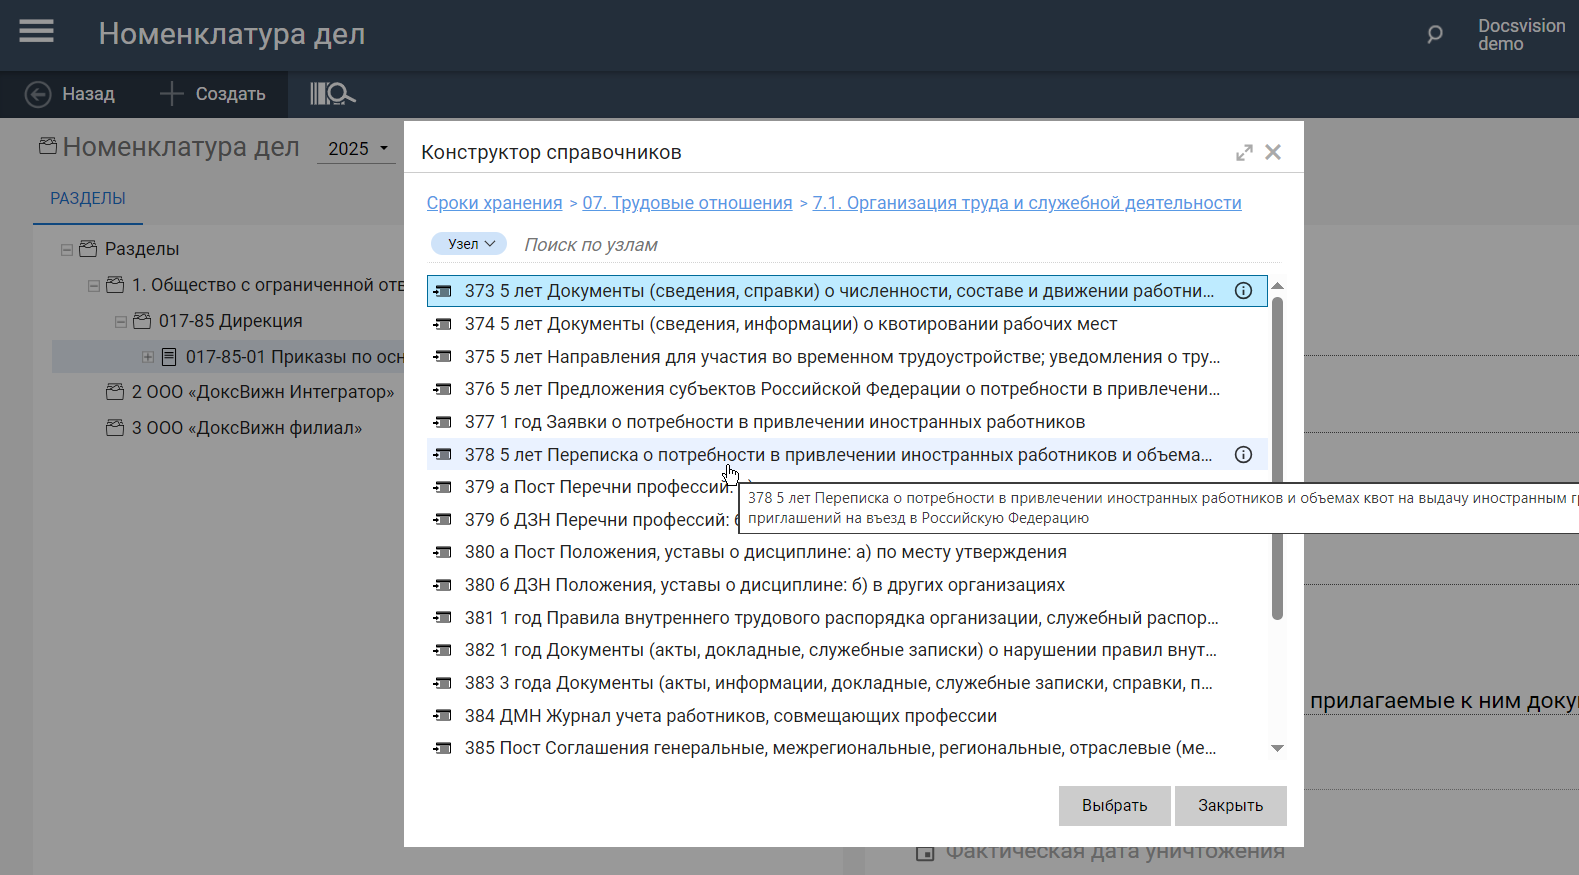The image size is (1579, 875).
Task: Expand the 017-85-01 Приказы node
Action: coord(148,357)
